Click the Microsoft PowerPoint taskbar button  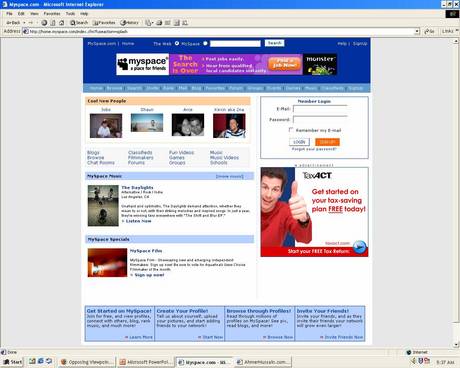point(146,362)
